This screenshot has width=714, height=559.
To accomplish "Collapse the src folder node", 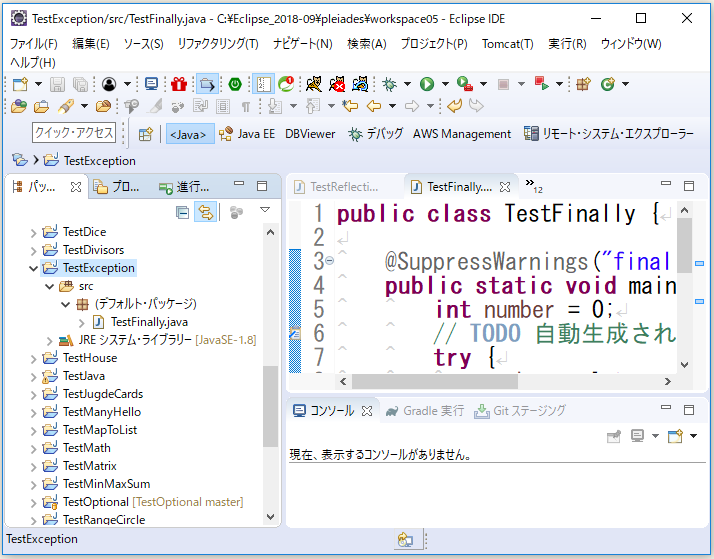I will pyautogui.click(x=50, y=286).
